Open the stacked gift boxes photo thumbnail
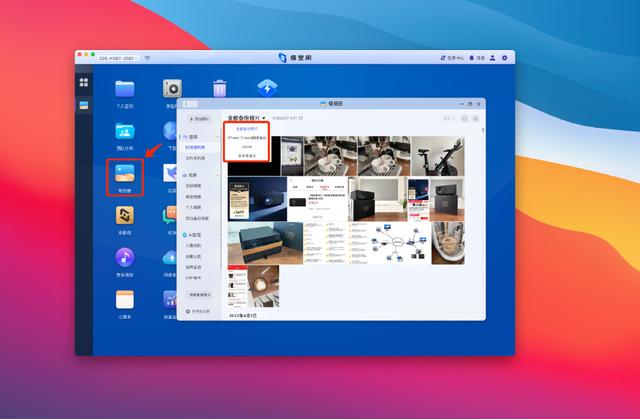The height and width of the screenshot is (419, 640). coord(265,243)
